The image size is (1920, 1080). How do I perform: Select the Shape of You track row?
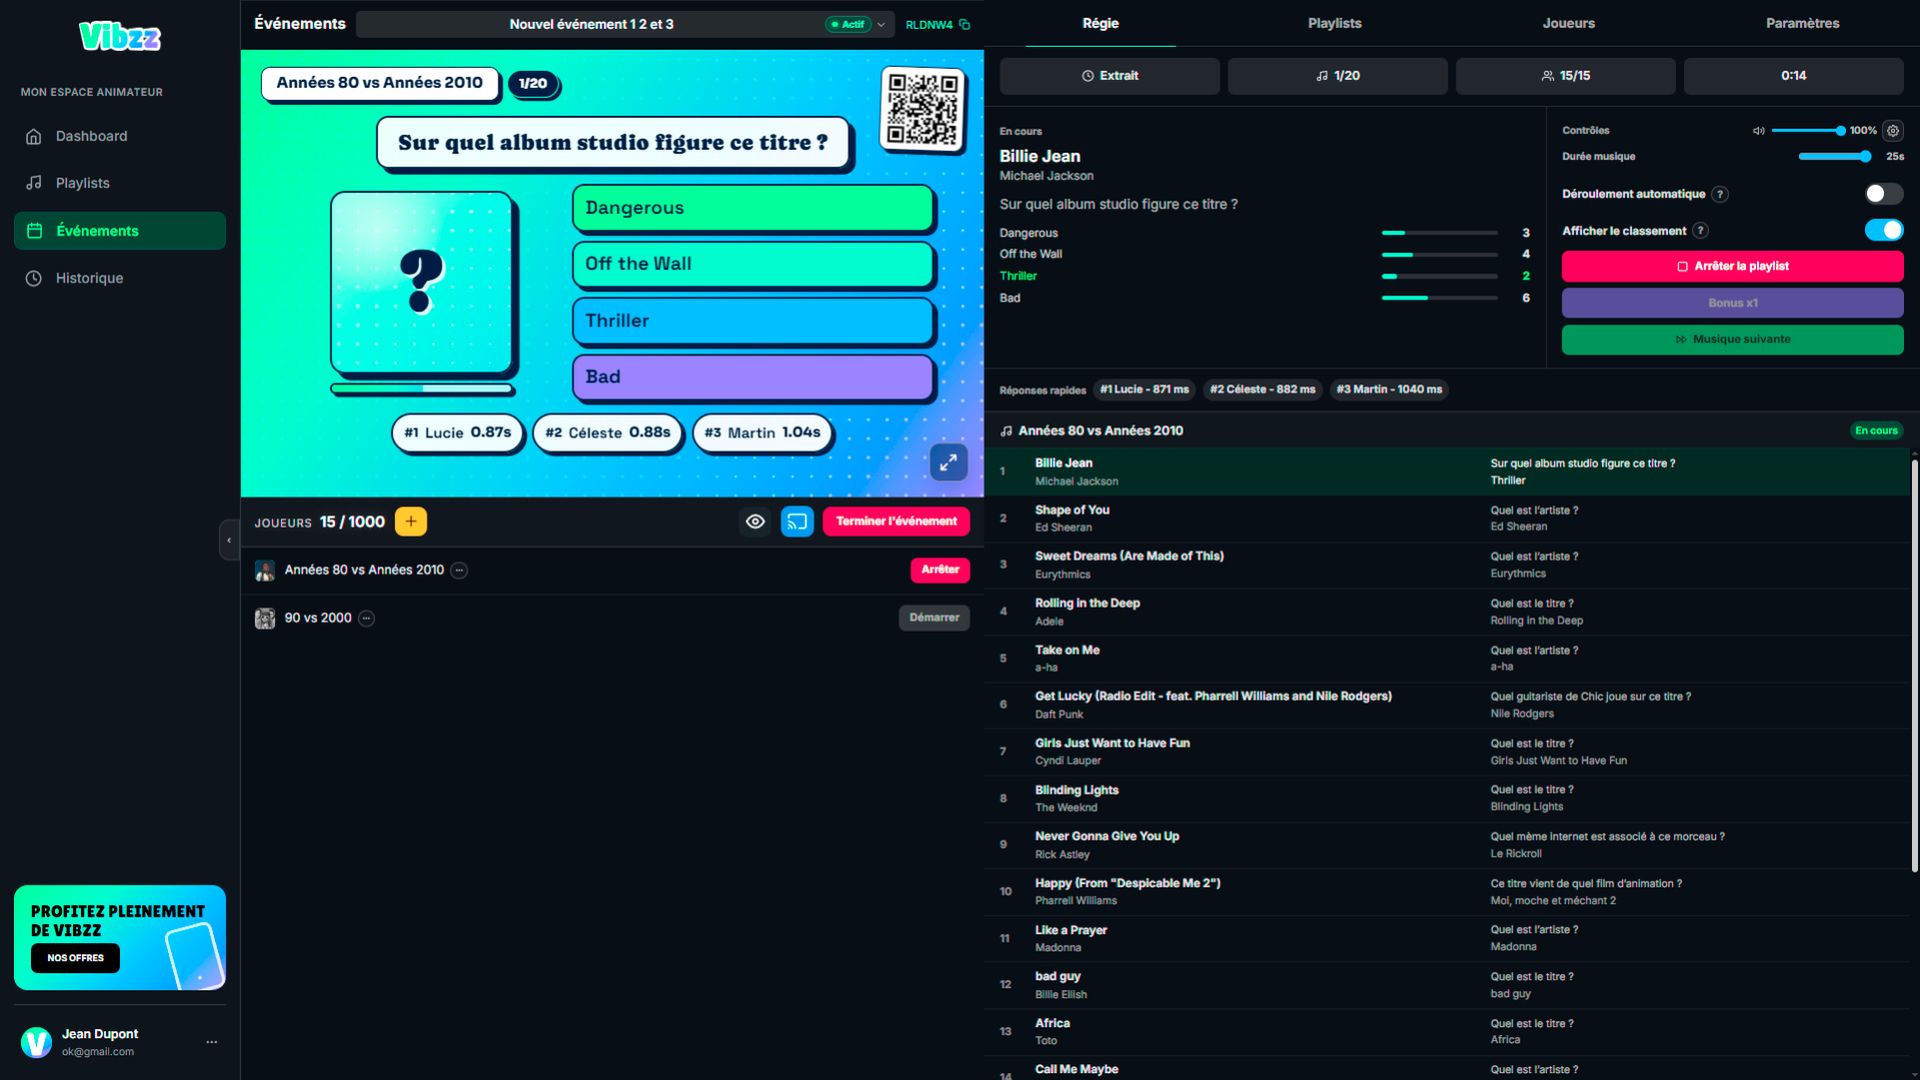click(x=1447, y=518)
